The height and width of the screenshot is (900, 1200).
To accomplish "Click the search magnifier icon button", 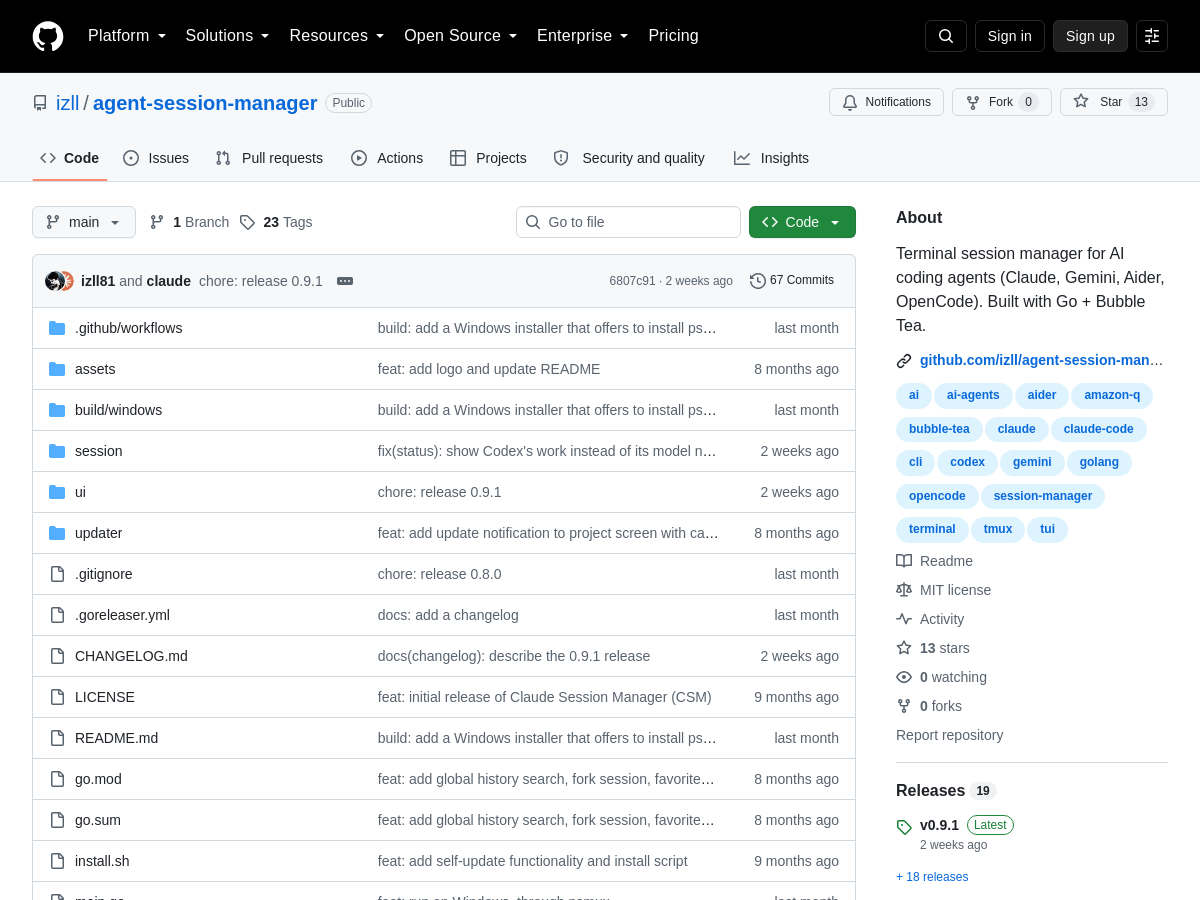I will point(946,36).
